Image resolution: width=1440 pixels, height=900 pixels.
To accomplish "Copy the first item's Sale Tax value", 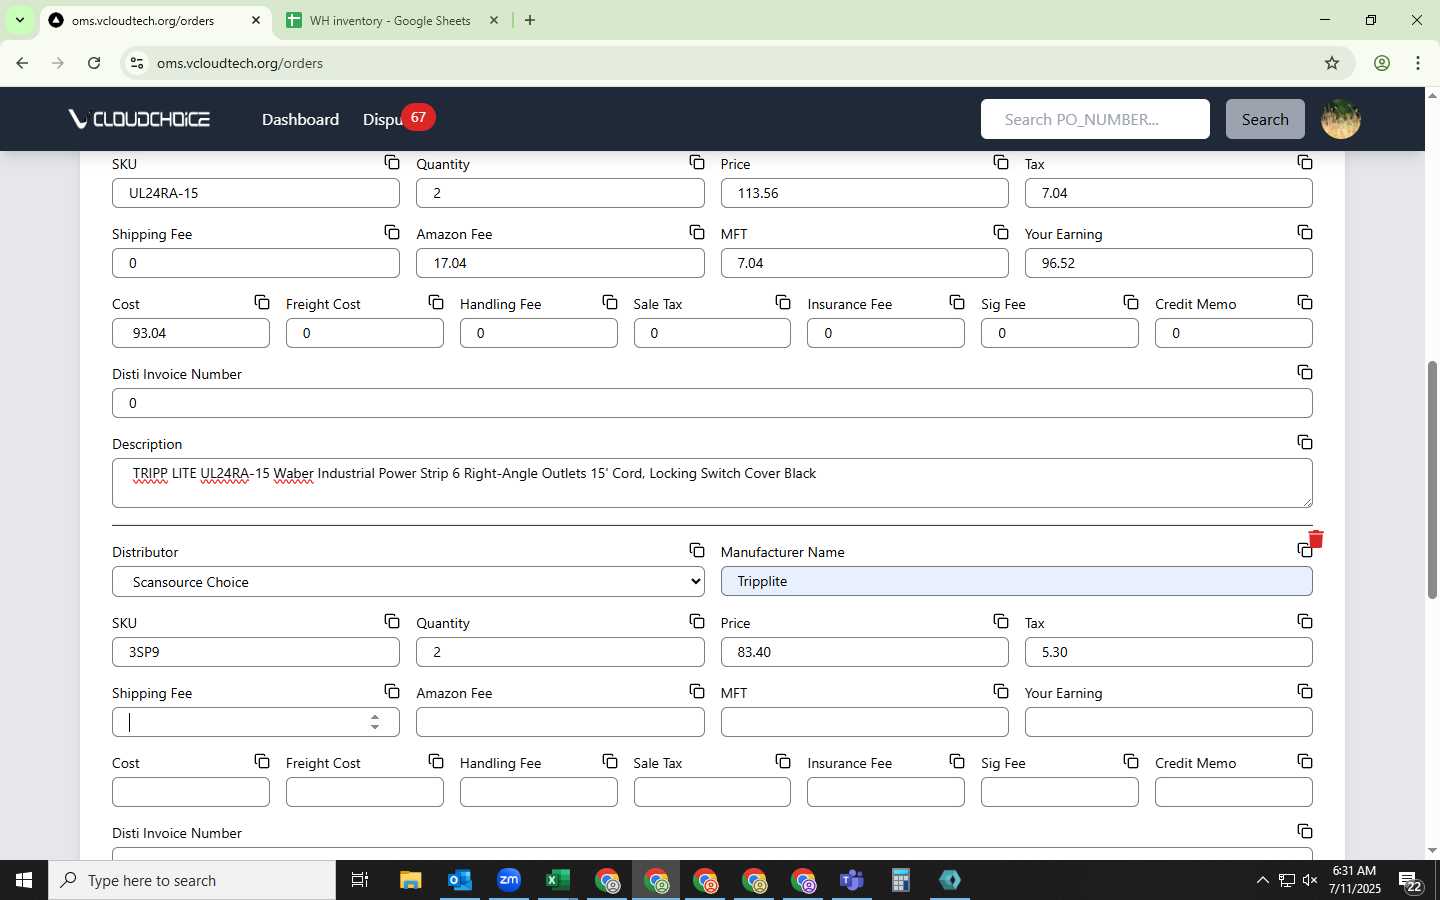I will click(x=783, y=302).
